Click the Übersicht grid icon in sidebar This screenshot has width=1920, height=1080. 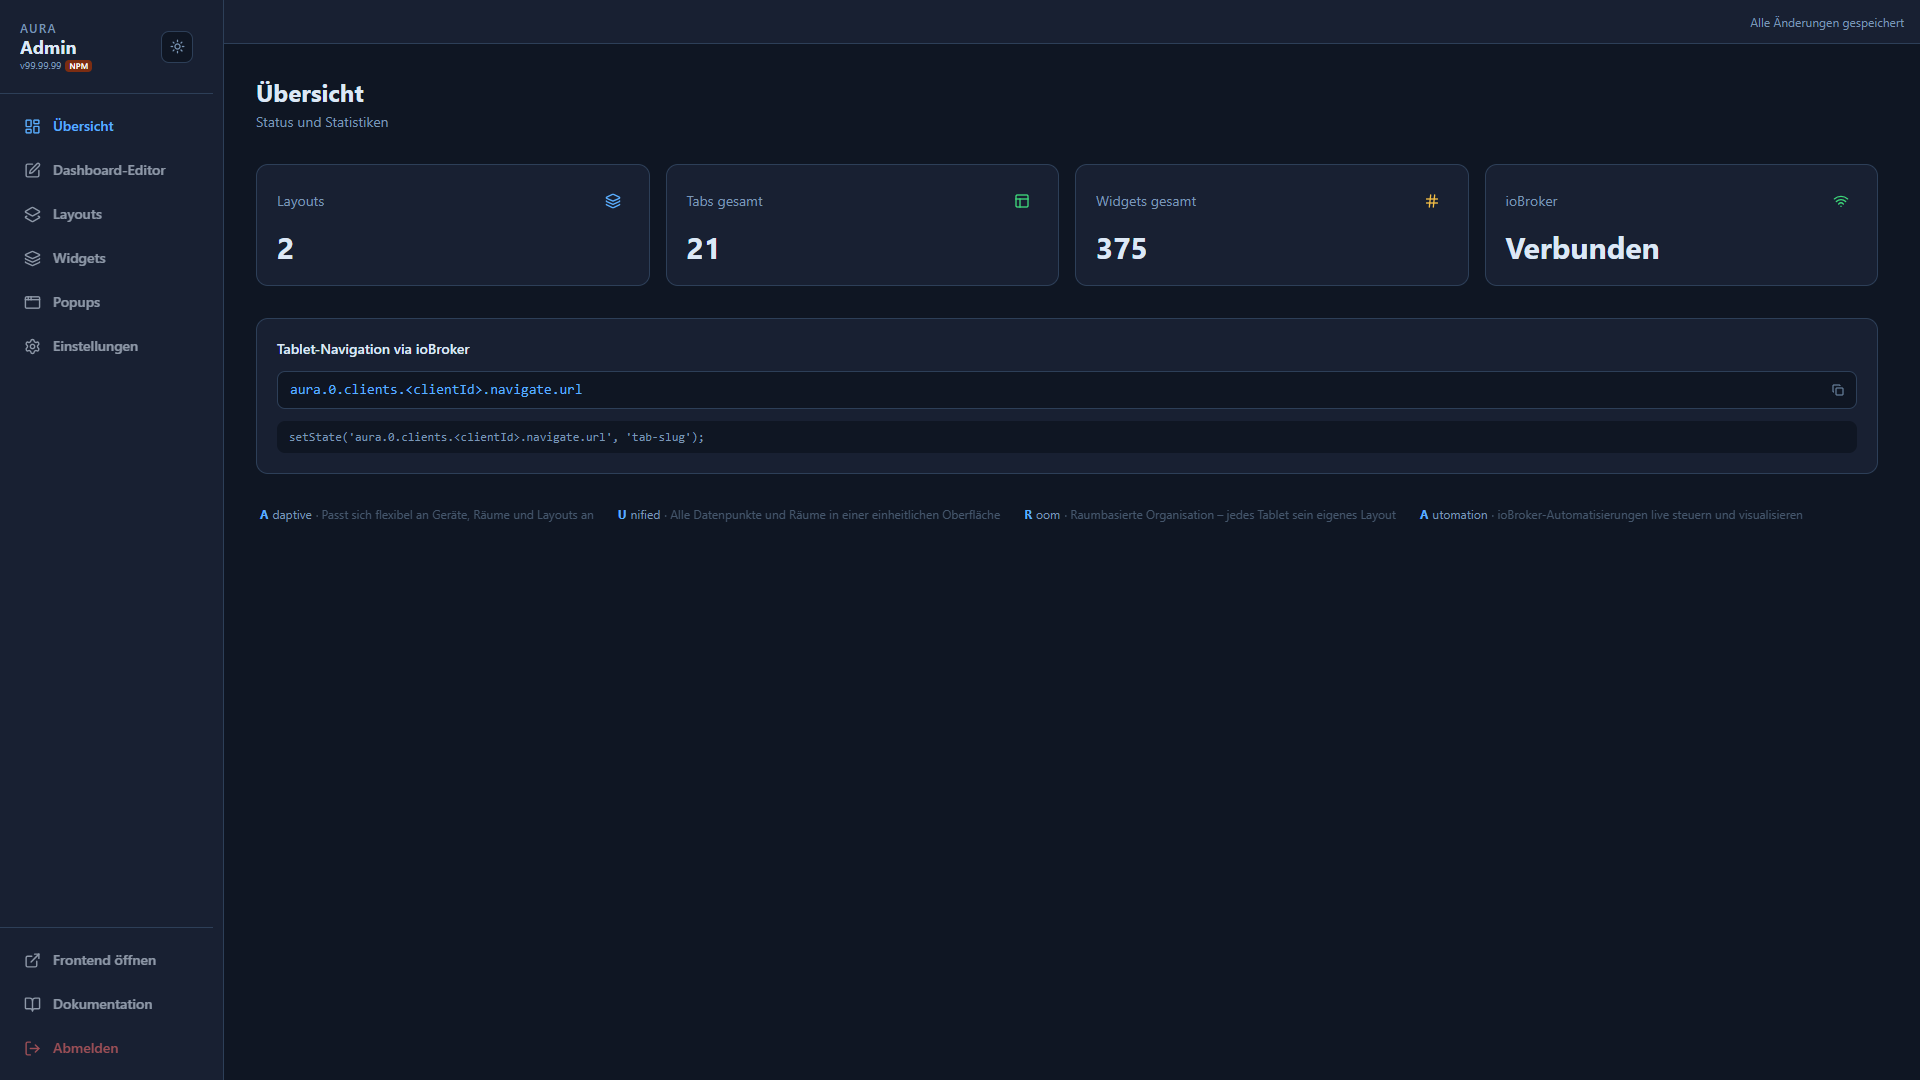point(32,126)
